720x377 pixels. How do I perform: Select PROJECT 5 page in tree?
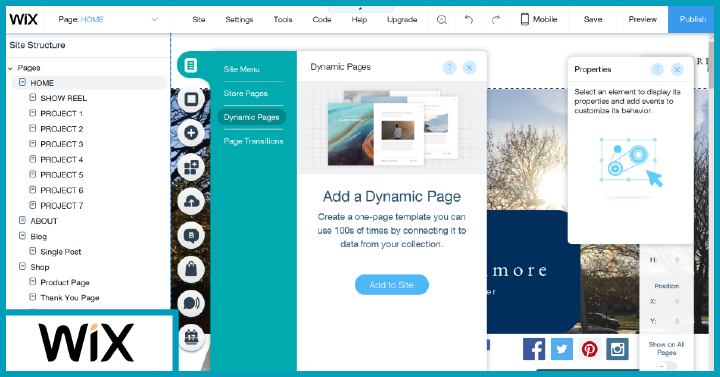click(x=62, y=175)
